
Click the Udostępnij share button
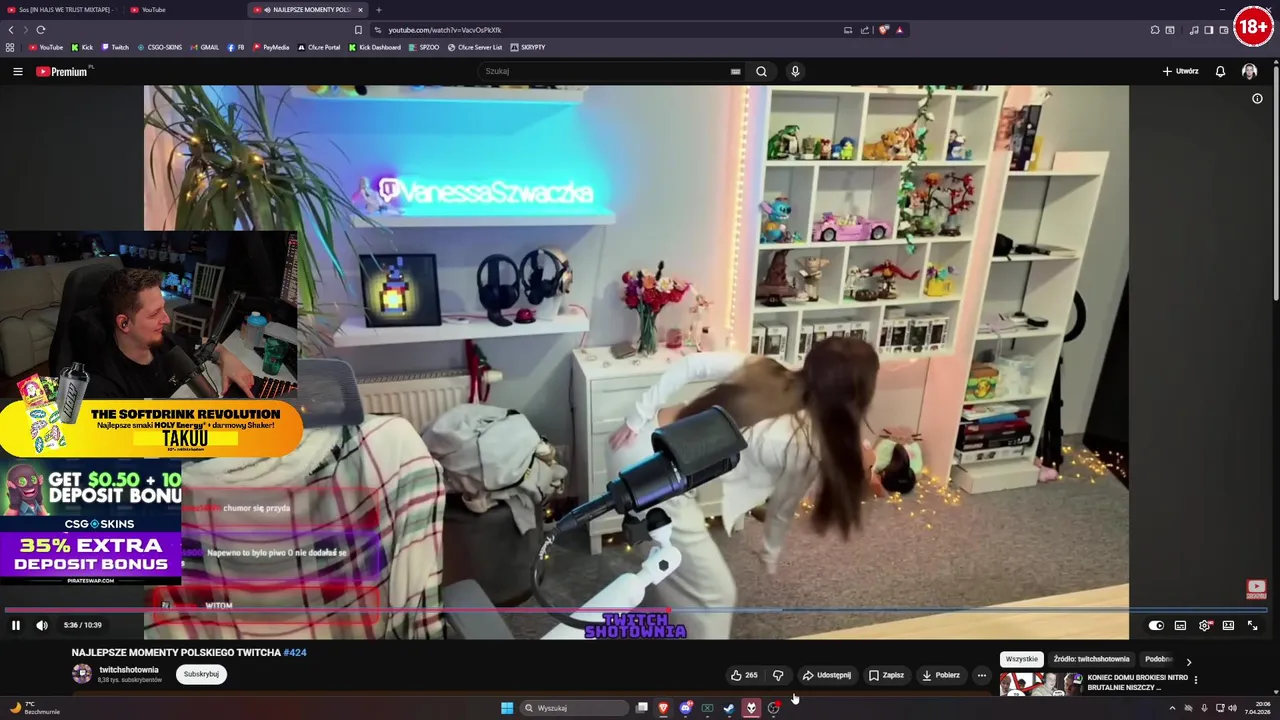point(827,675)
